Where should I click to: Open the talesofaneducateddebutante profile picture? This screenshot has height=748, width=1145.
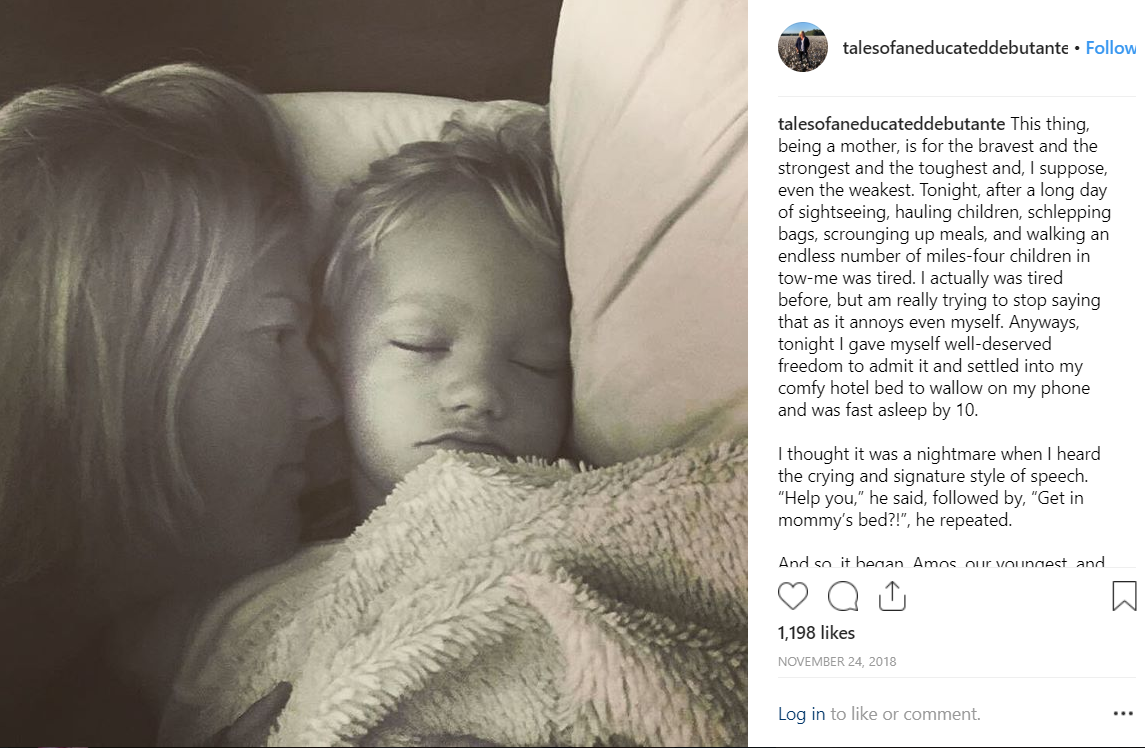point(803,47)
